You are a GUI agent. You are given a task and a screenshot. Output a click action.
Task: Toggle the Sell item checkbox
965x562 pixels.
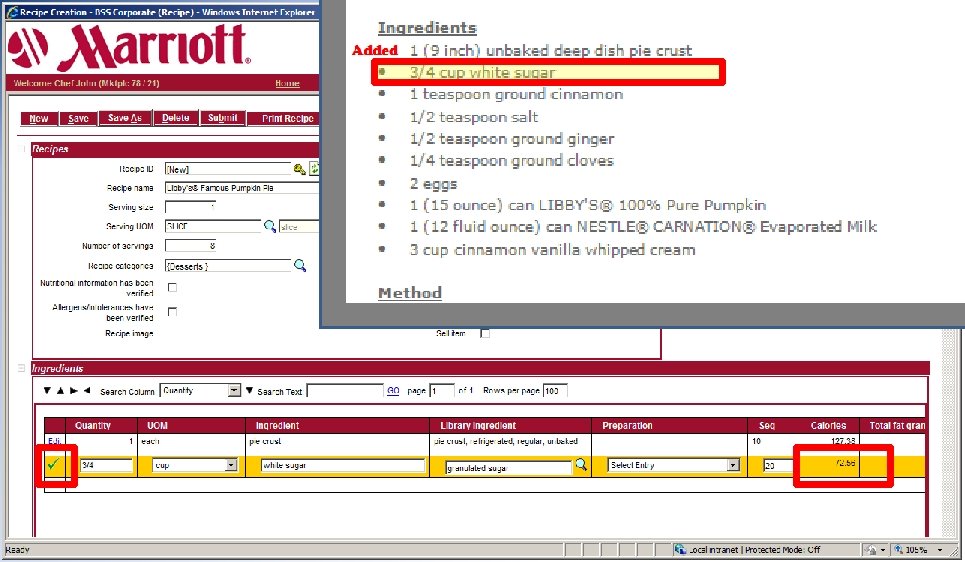(485, 334)
